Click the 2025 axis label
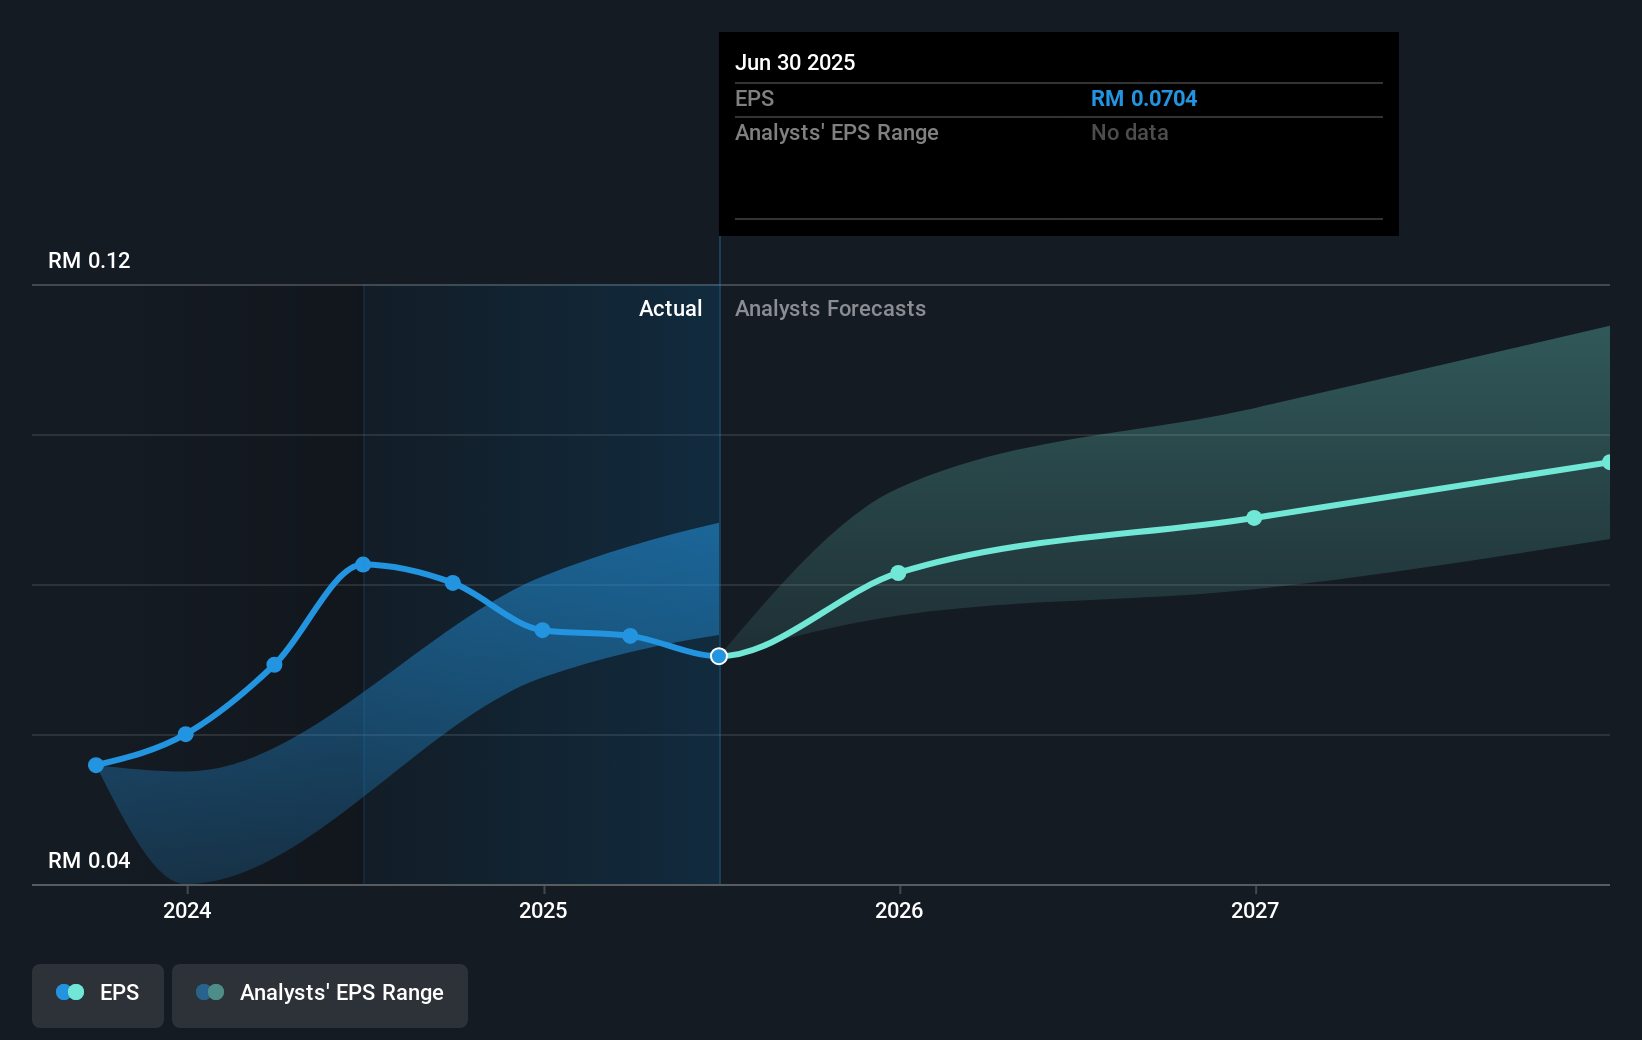 click(543, 910)
